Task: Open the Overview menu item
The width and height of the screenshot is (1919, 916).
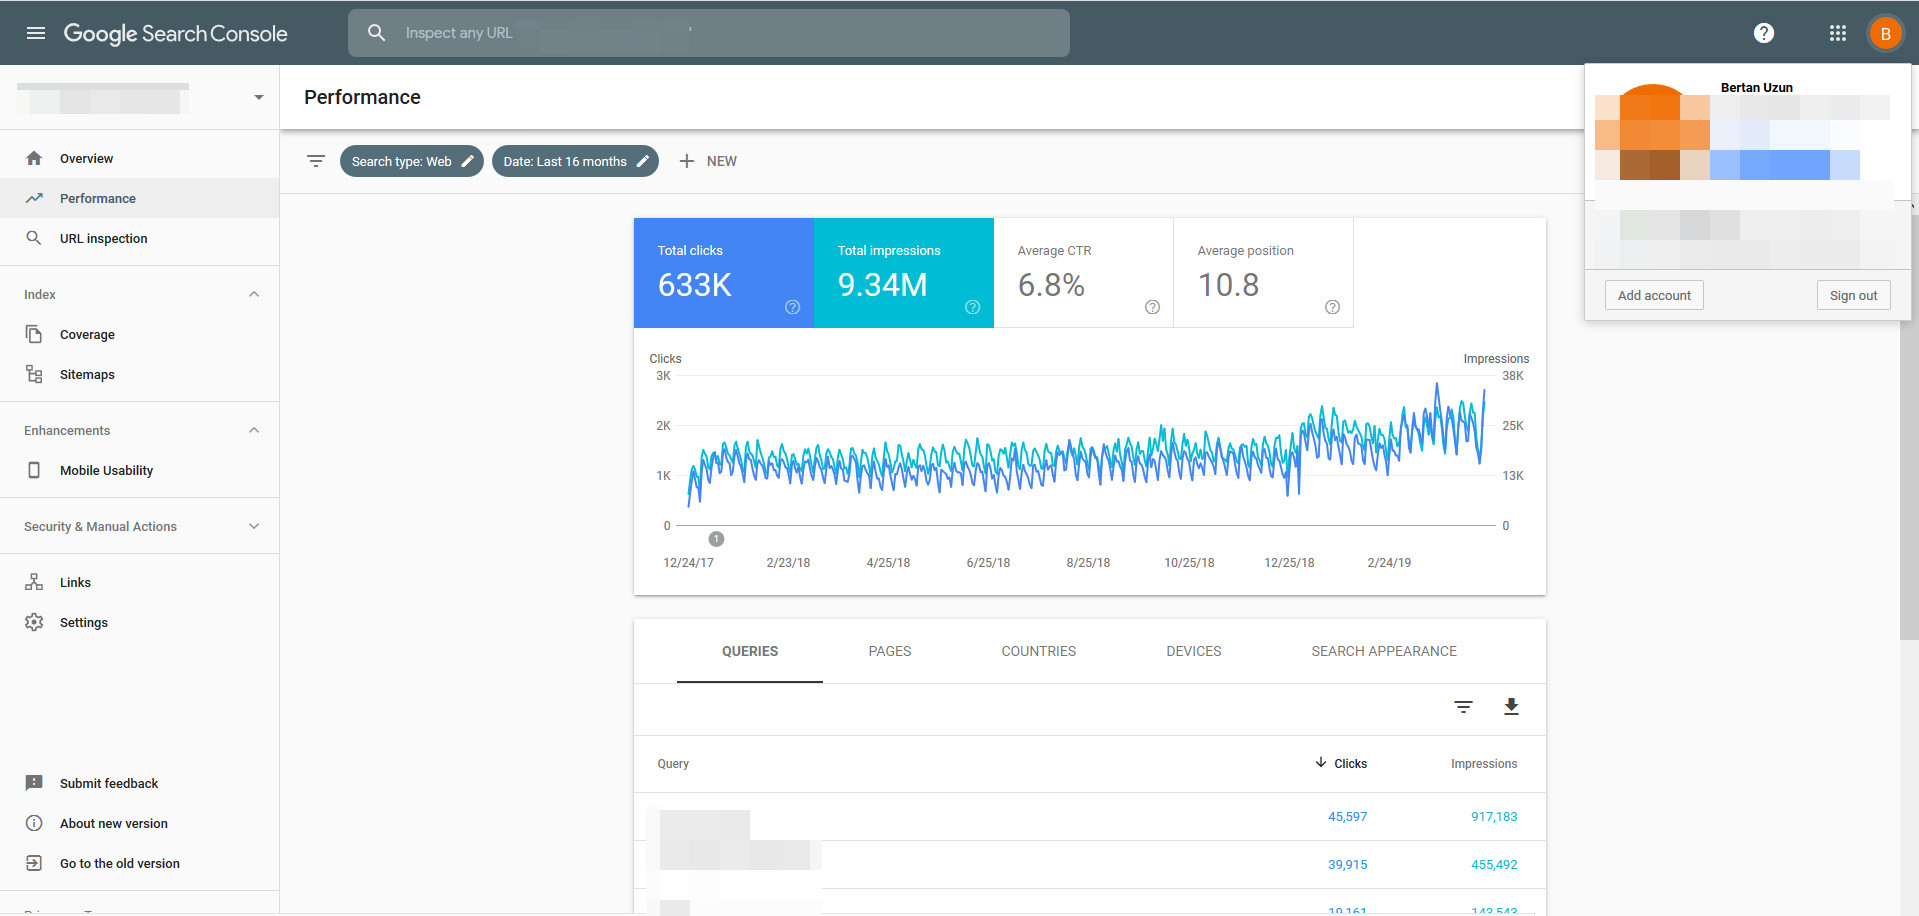Action: click(139, 158)
